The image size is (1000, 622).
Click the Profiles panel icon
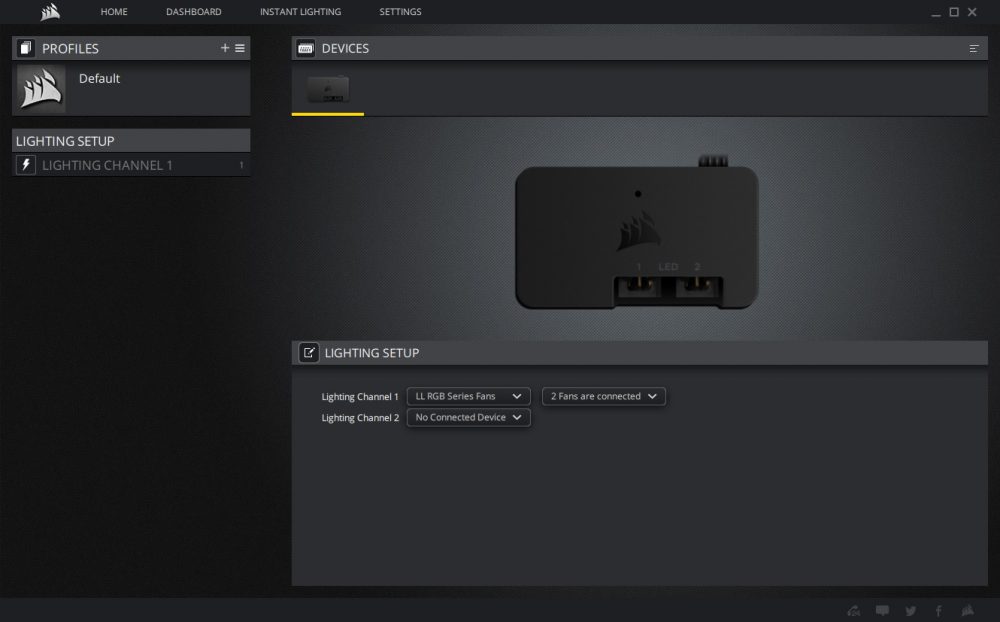[26, 48]
